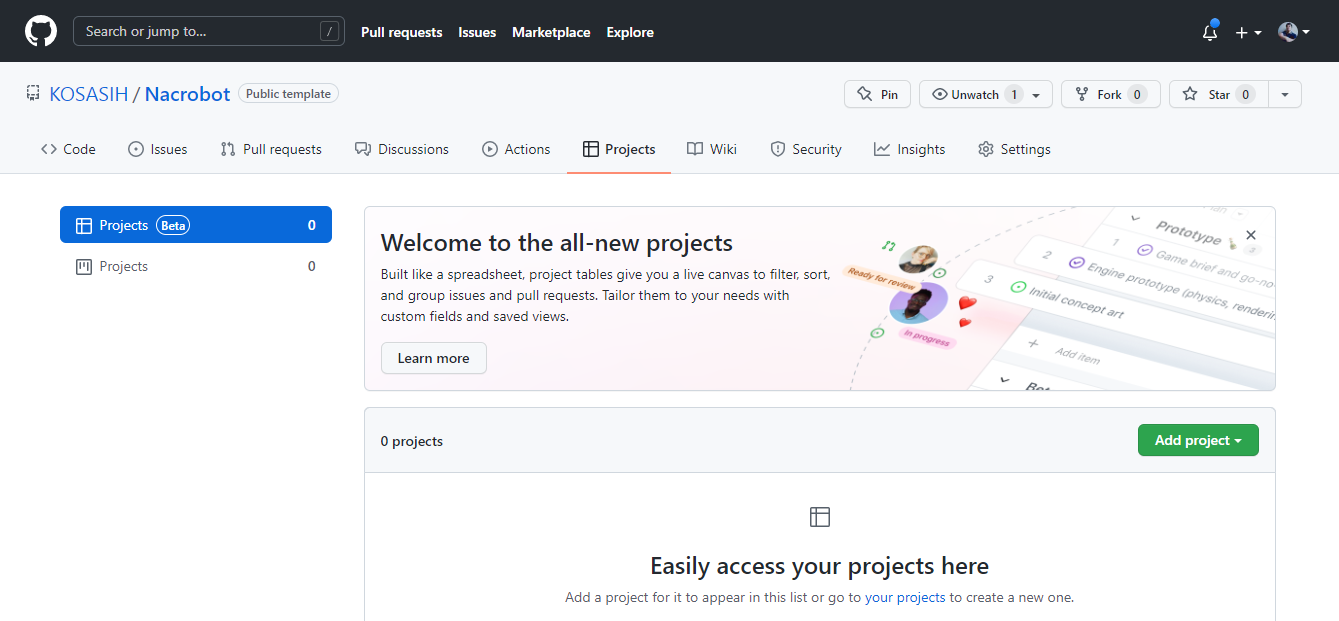Switch to the Insights tab
Image resolution: width=1339 pixels, height=621 pixels.
click(x=909, y=149)
